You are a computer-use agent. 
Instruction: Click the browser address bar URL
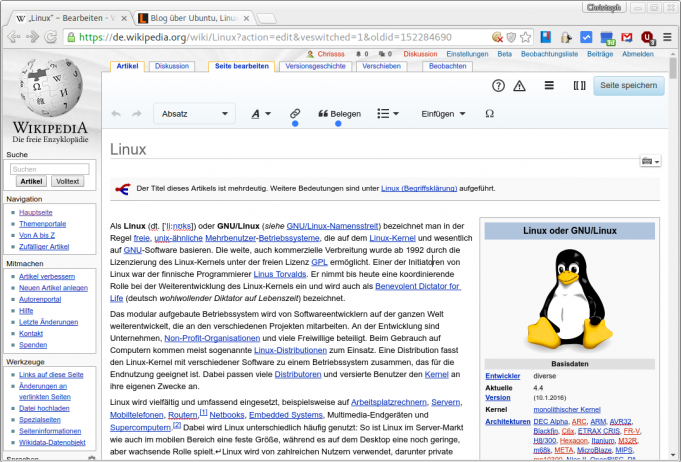point(265,37)
